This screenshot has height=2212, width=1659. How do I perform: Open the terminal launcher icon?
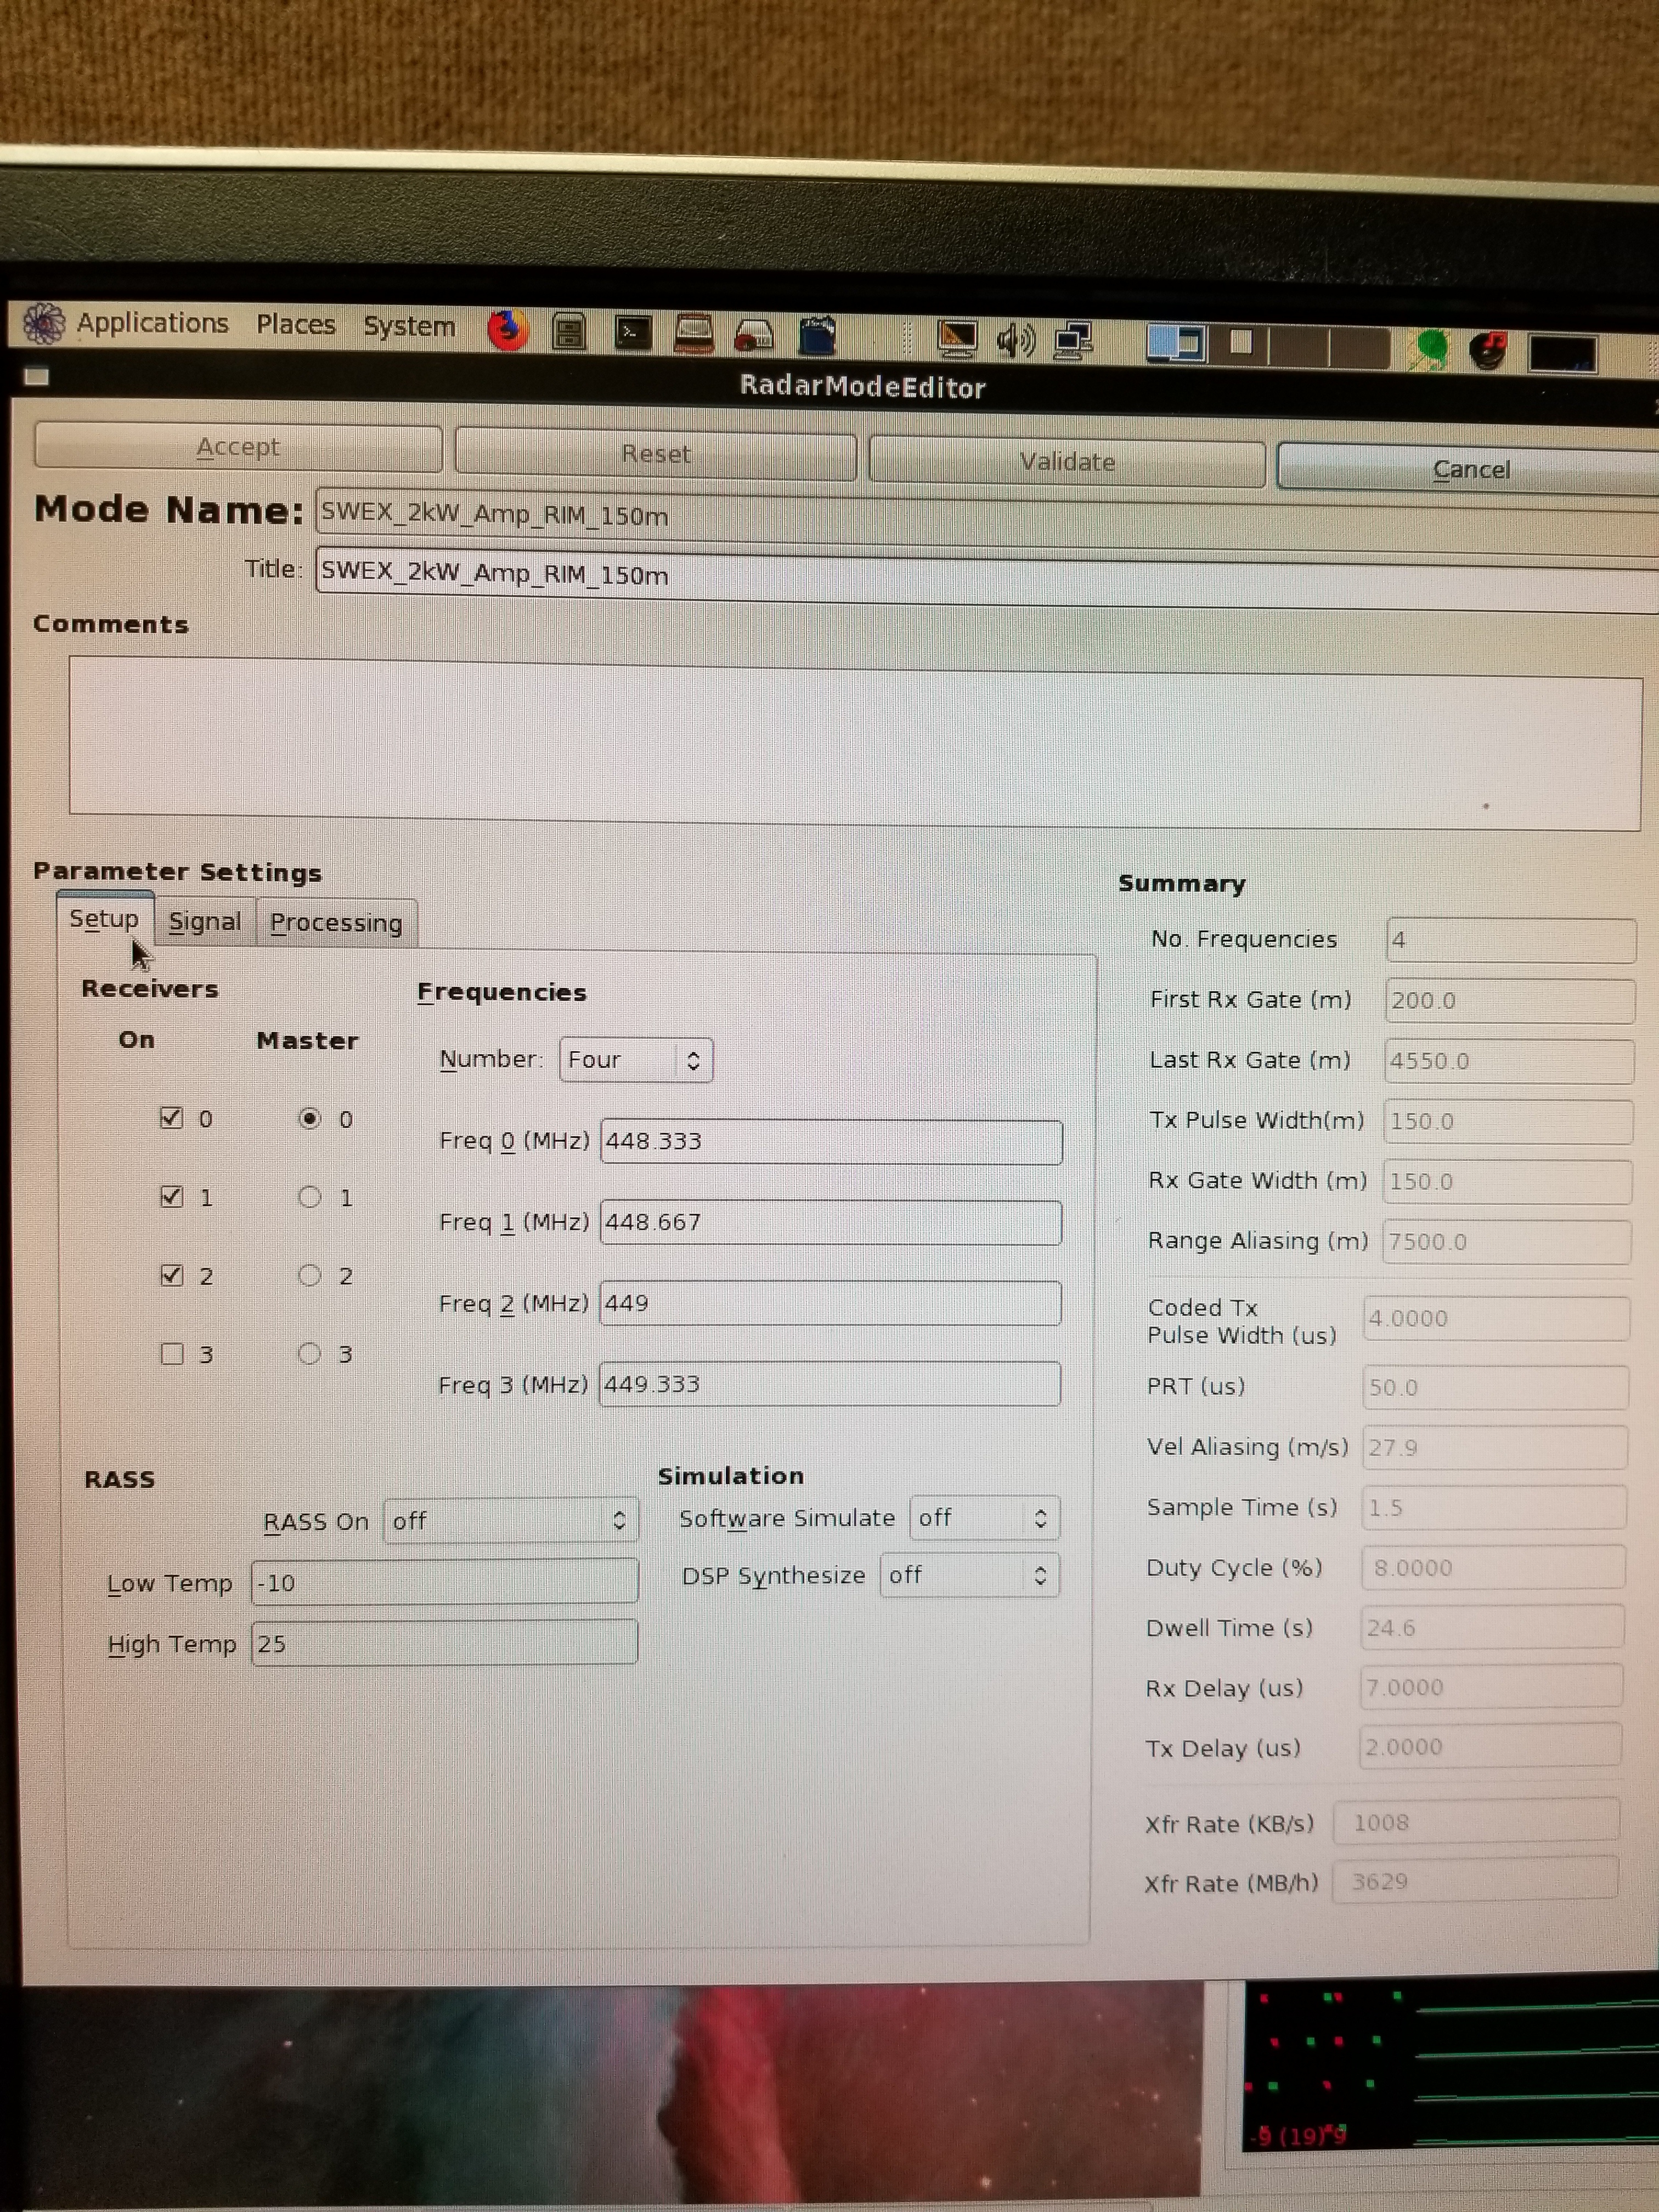(x=632, y=333)
